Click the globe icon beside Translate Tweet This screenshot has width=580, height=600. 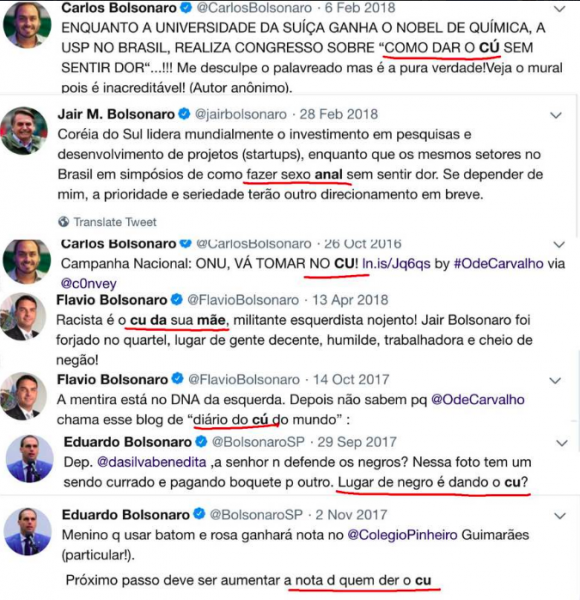pyautogui.click(x=64, y=222)
